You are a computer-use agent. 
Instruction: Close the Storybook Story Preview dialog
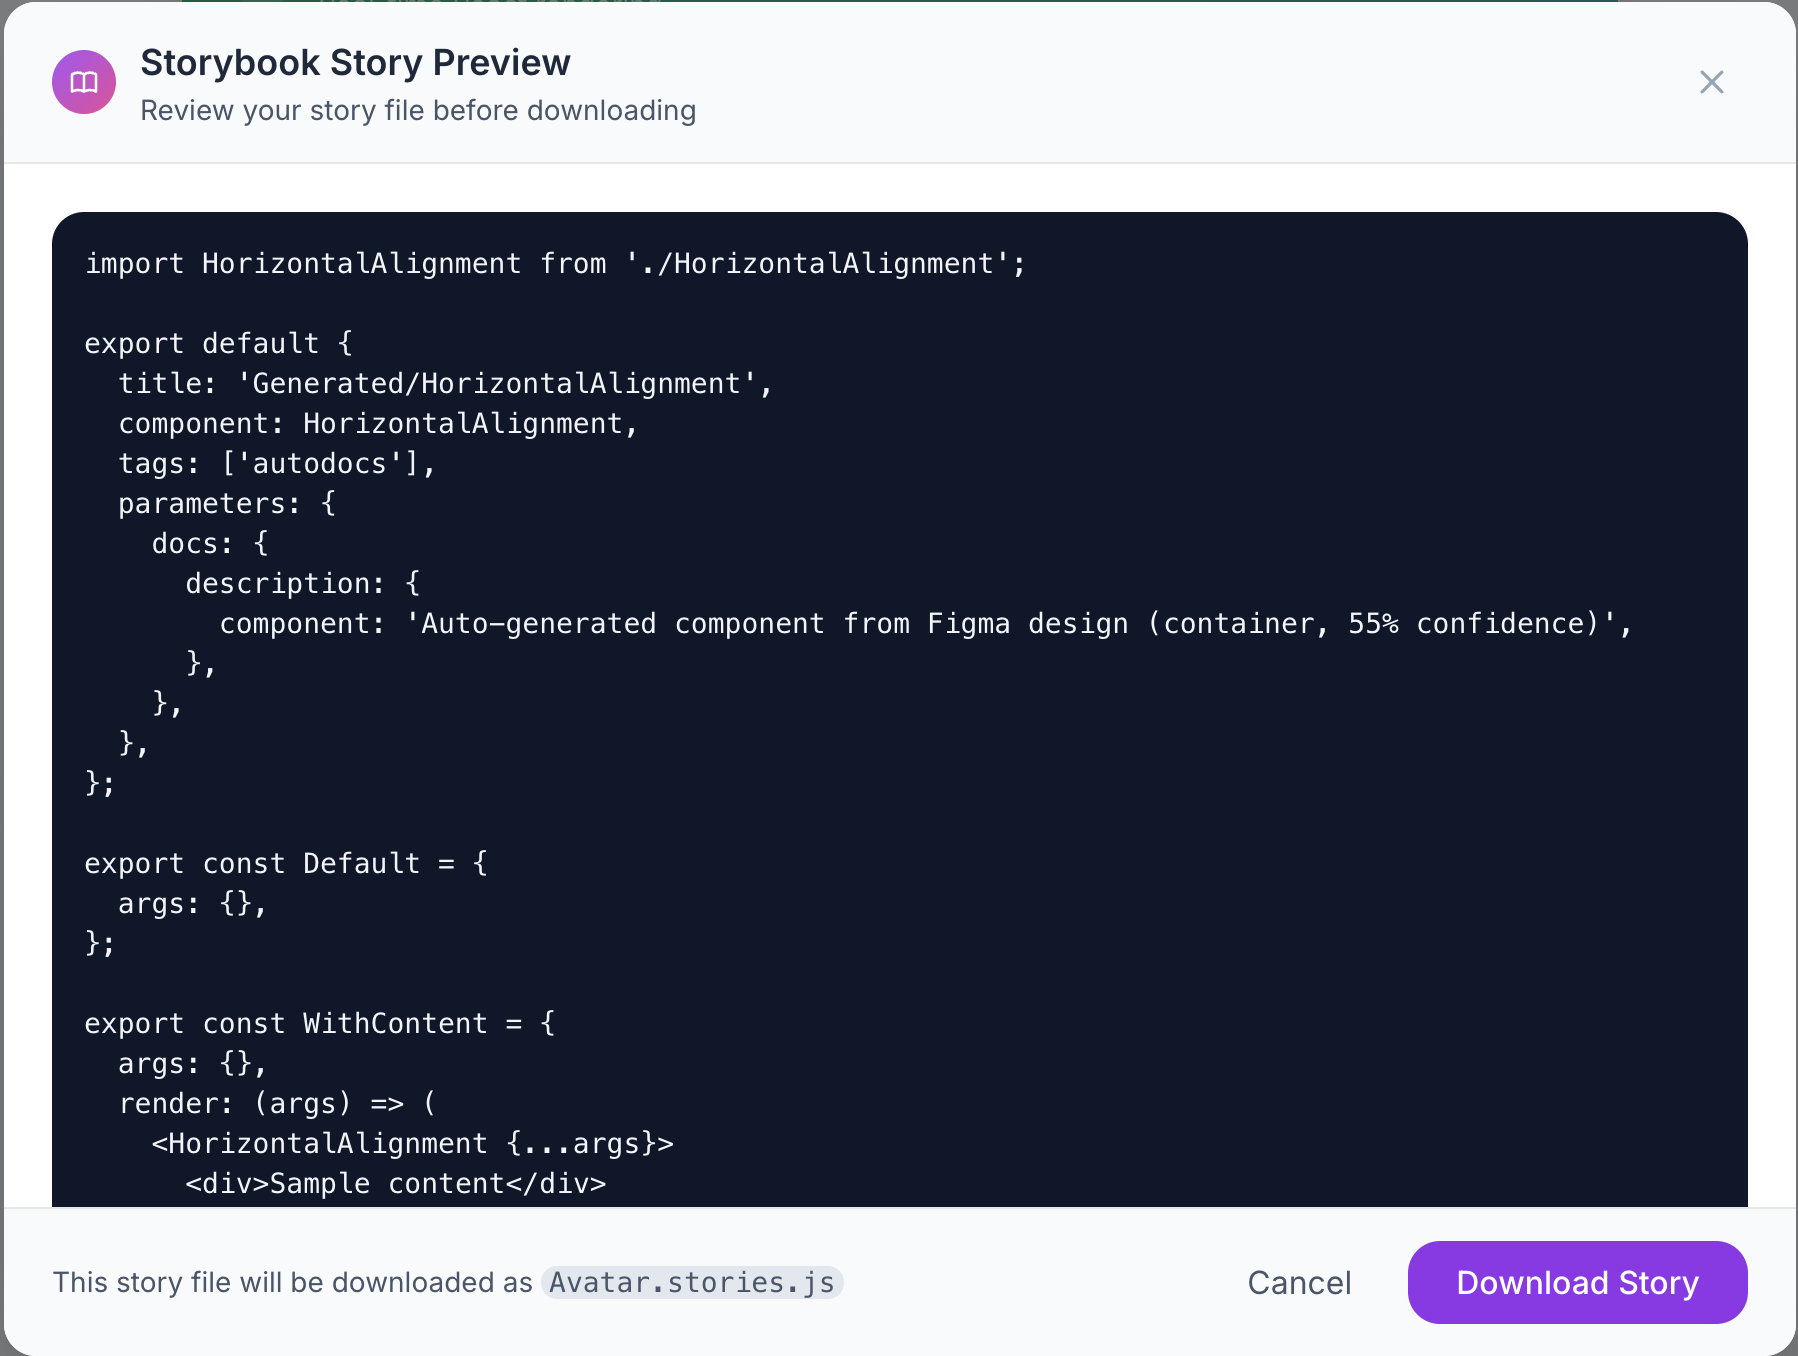click(x=1712, y=82)
